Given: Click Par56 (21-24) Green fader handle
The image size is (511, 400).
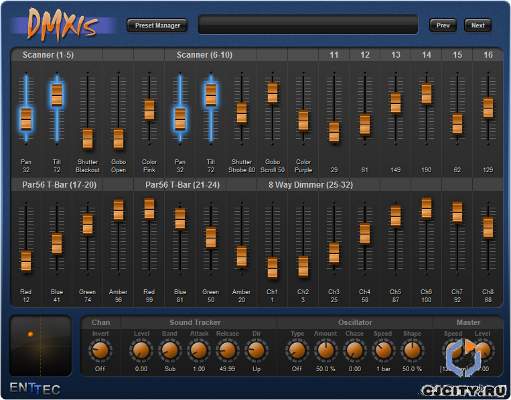Looking at the screenshot, I should [x=211, y=238].
